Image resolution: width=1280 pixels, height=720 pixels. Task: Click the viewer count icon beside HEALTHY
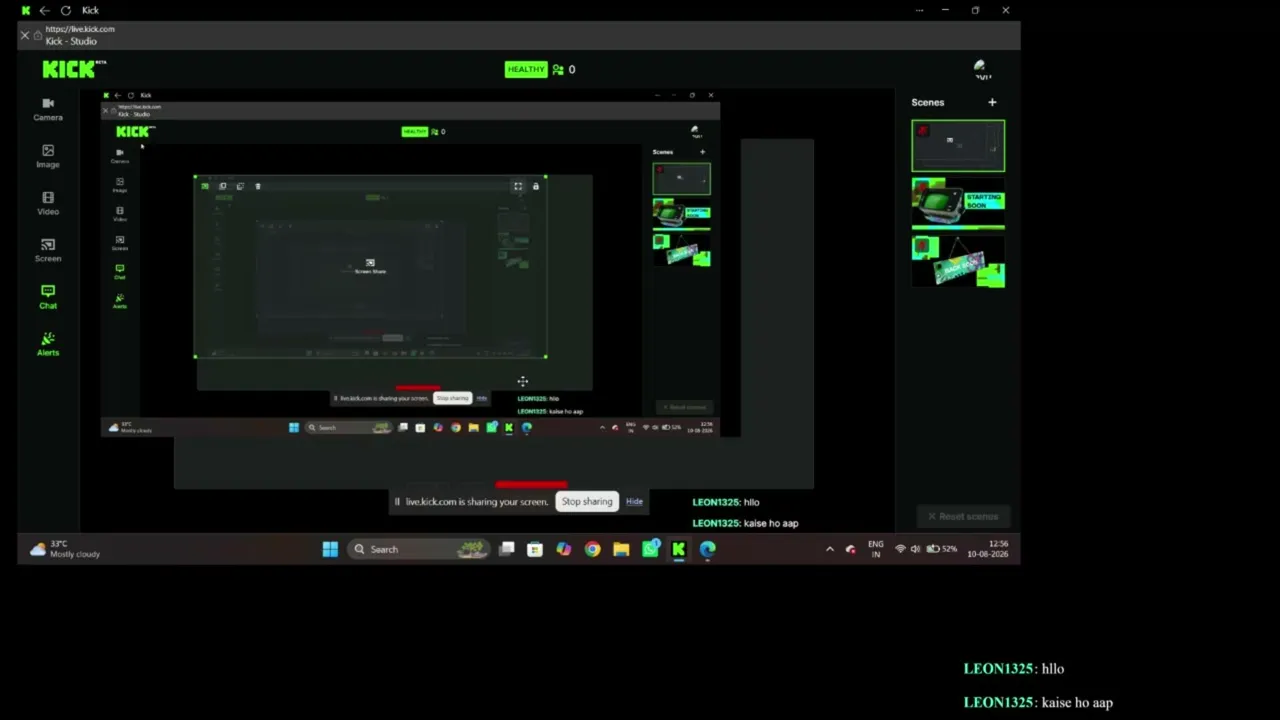(x=558, y=69)
